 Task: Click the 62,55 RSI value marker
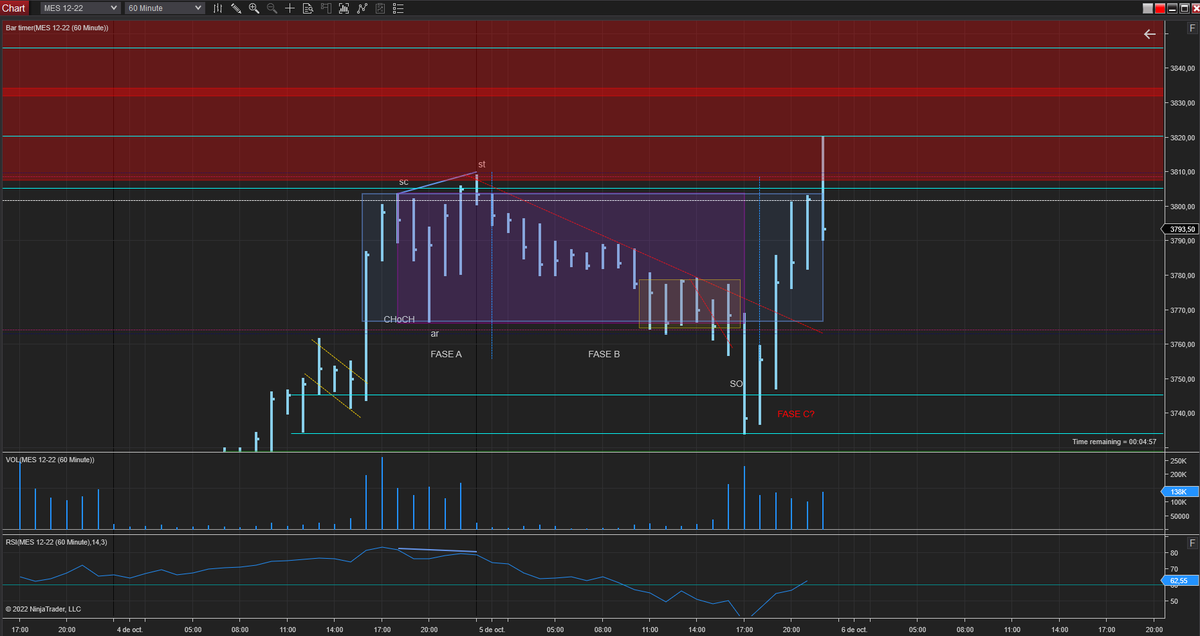coord(1179,581)
